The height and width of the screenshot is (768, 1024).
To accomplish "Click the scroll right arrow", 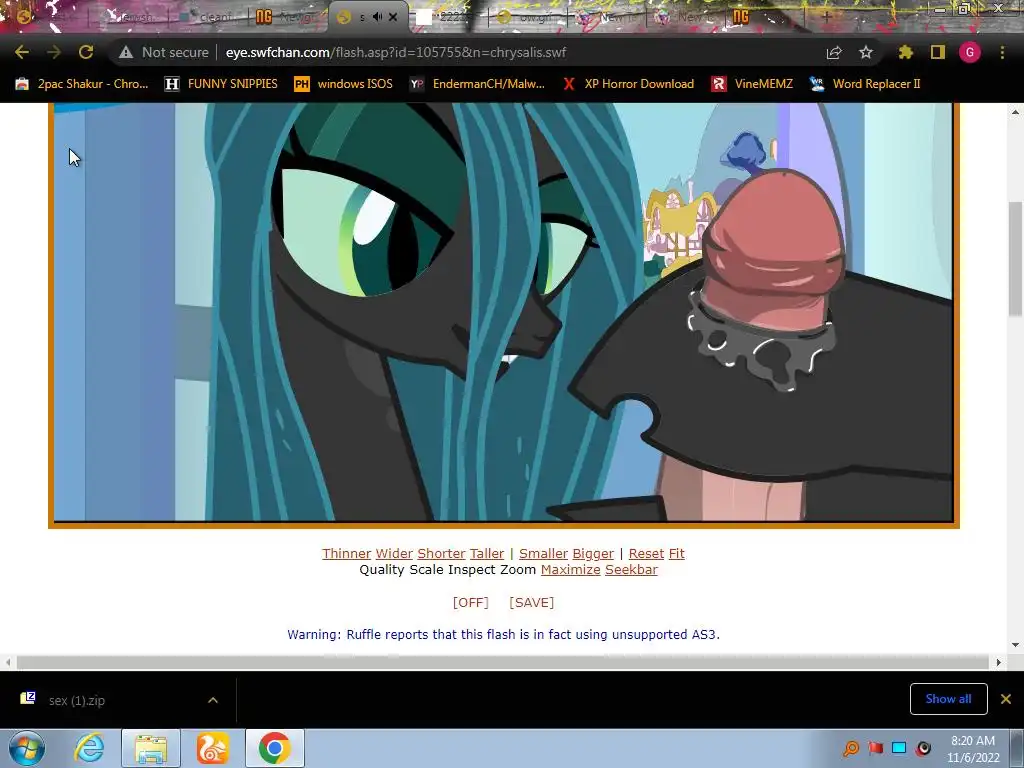I will coord(998,662).
